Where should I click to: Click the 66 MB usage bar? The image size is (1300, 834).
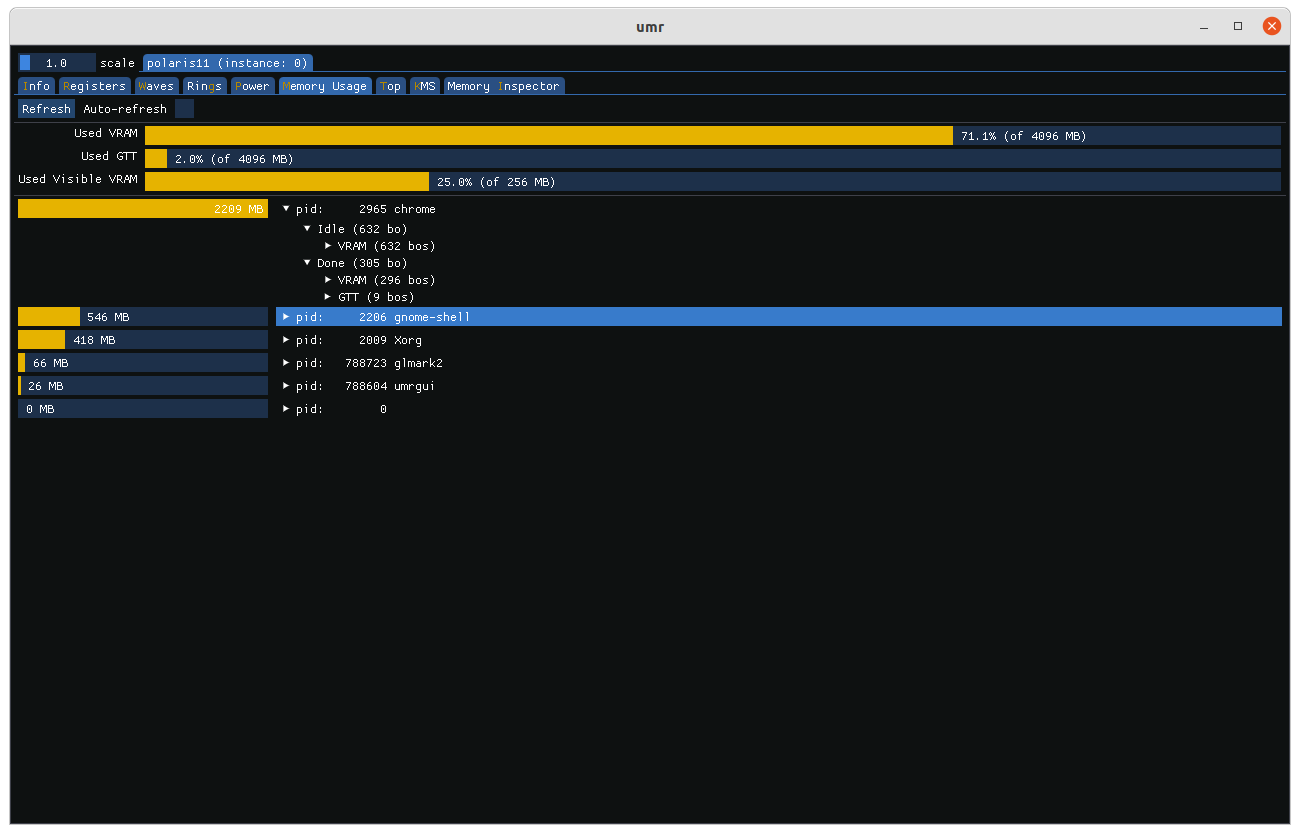[x=143, y=363]
